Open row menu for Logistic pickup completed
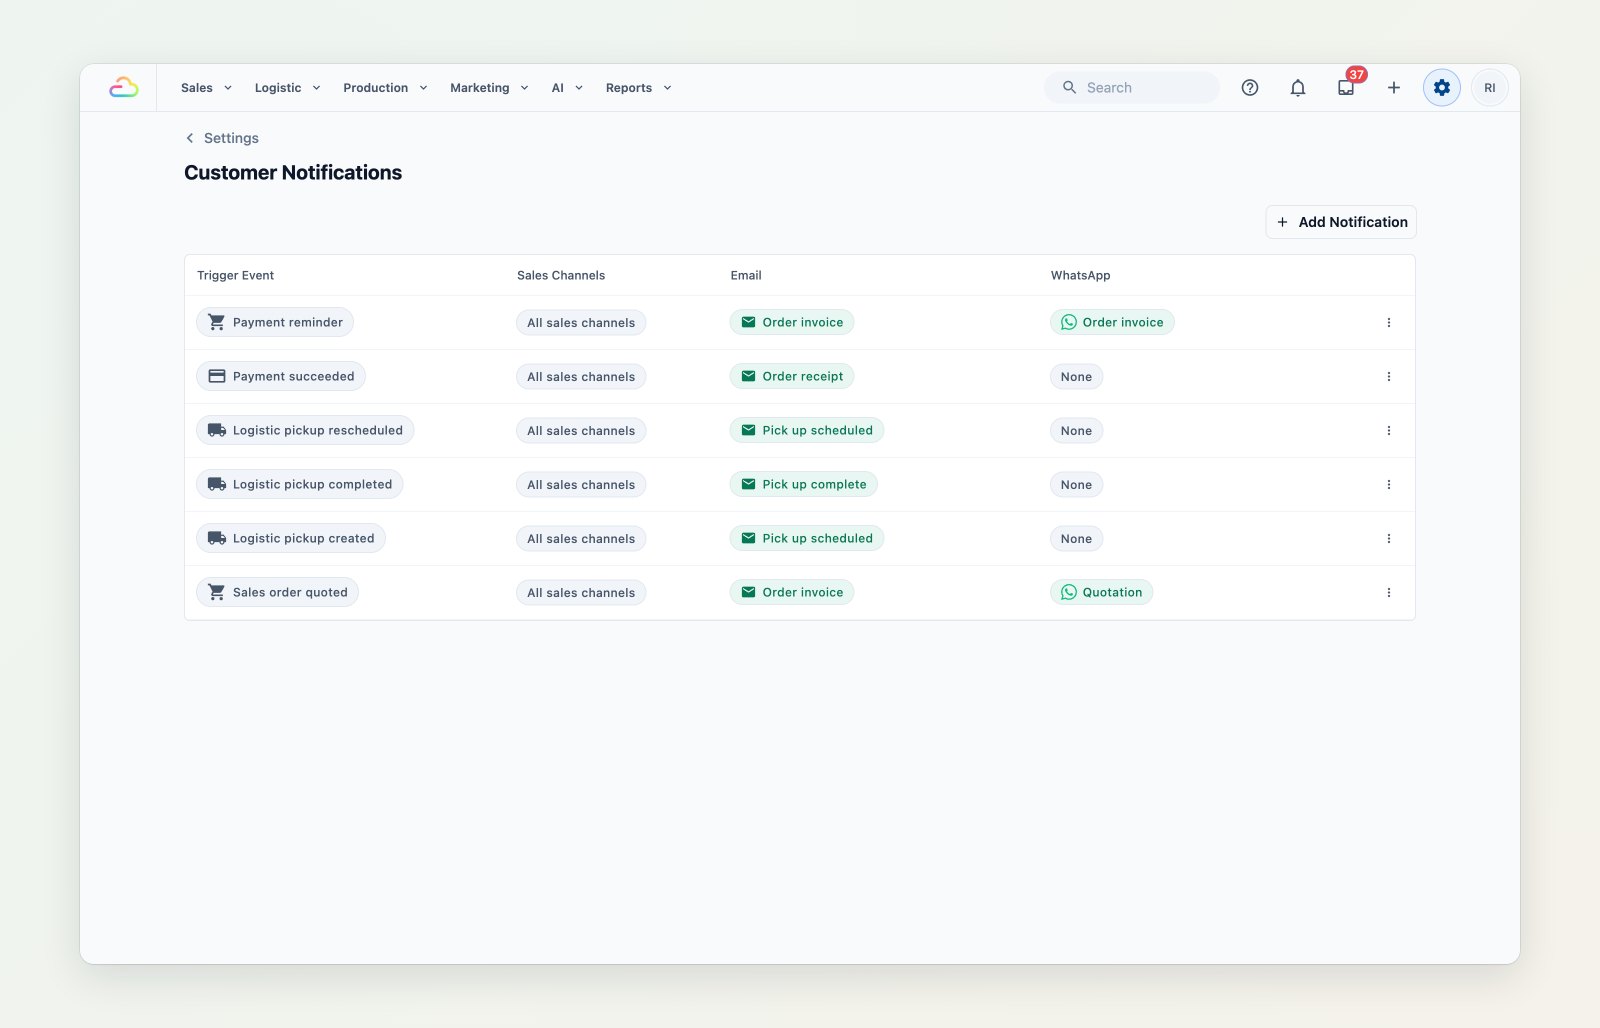Screen dimensions: 1600x1028 1389,485
